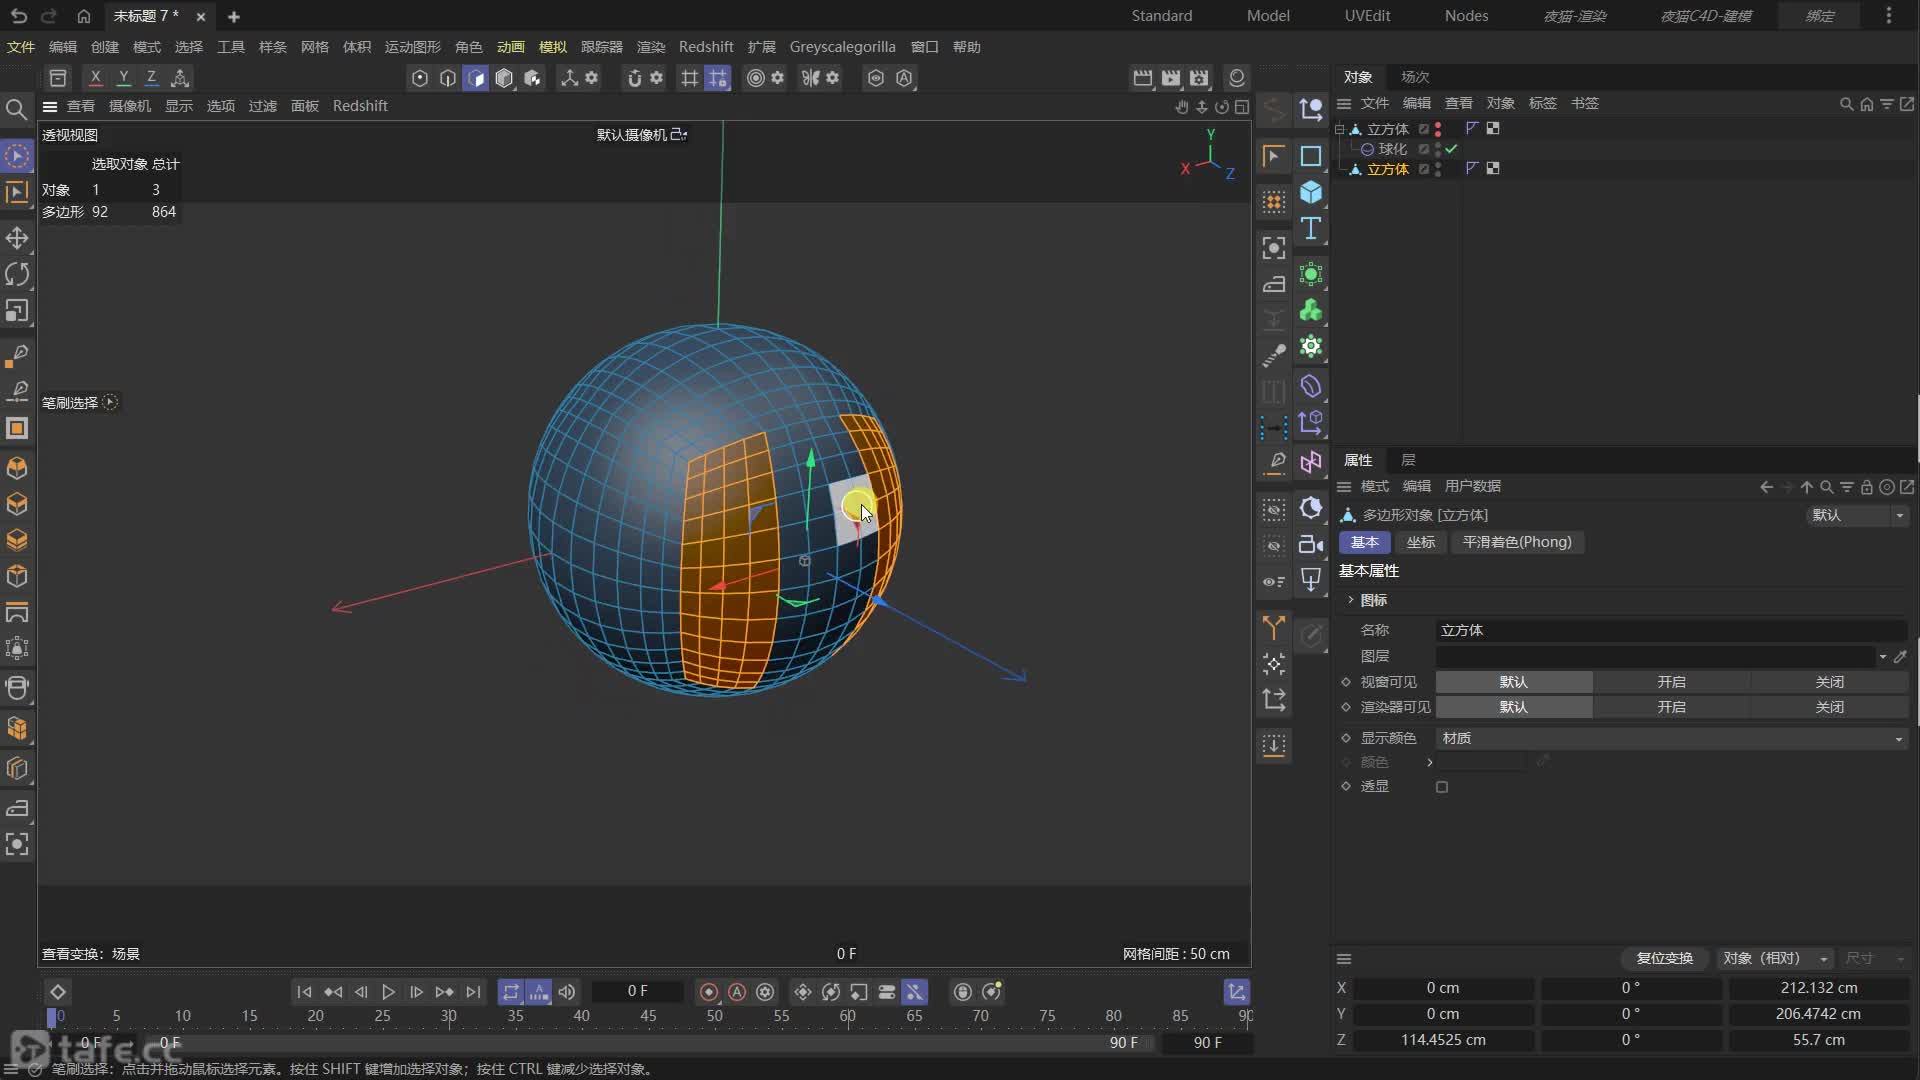Open the 图层 dropdown arrow

[x=1882, y=657]
